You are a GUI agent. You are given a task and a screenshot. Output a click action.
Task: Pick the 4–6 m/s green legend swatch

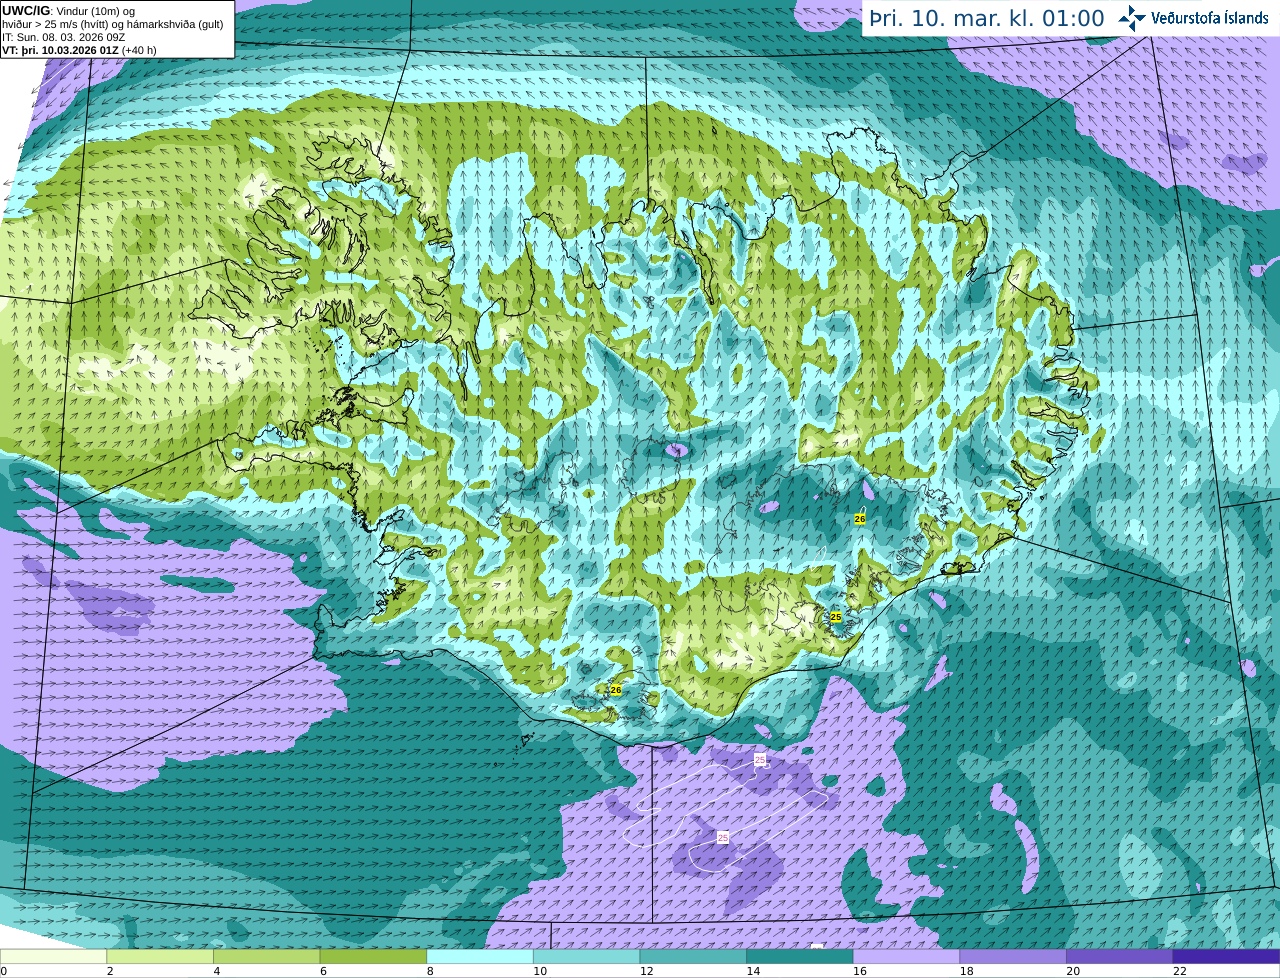point(266,956)
